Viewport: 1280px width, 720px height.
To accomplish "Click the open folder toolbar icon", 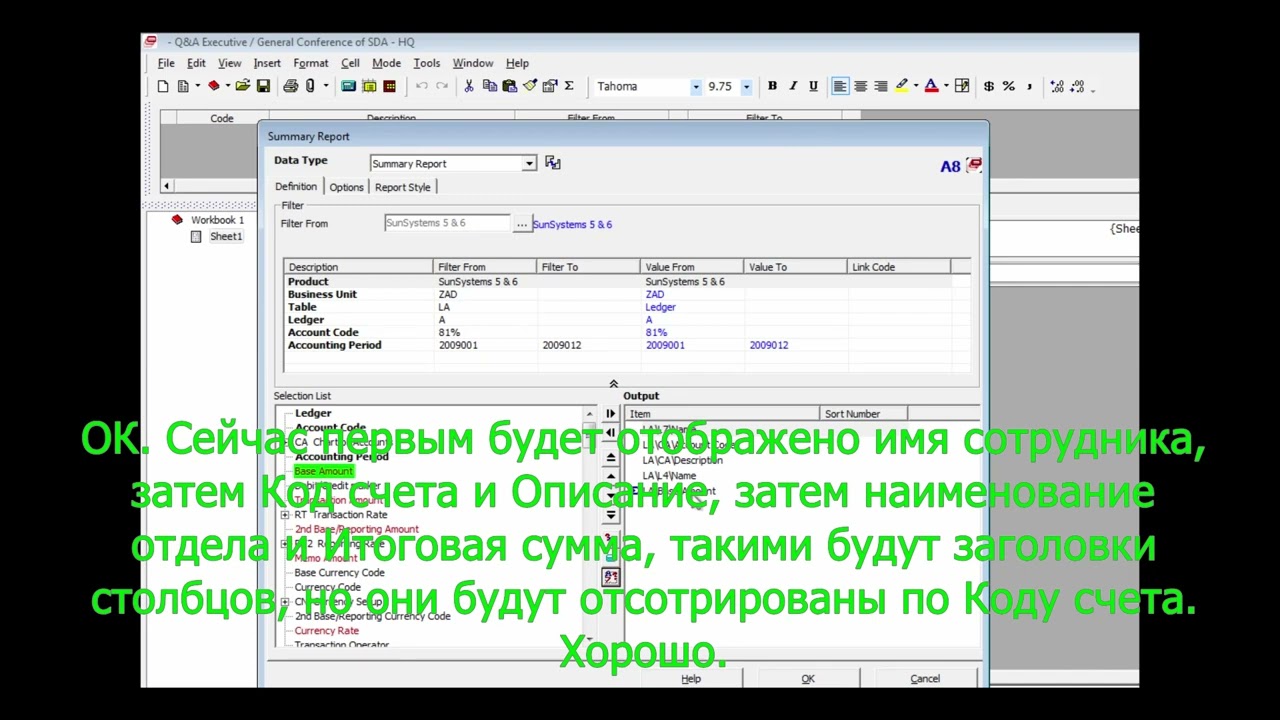I will pyautogui.click(x=242, y=86).
